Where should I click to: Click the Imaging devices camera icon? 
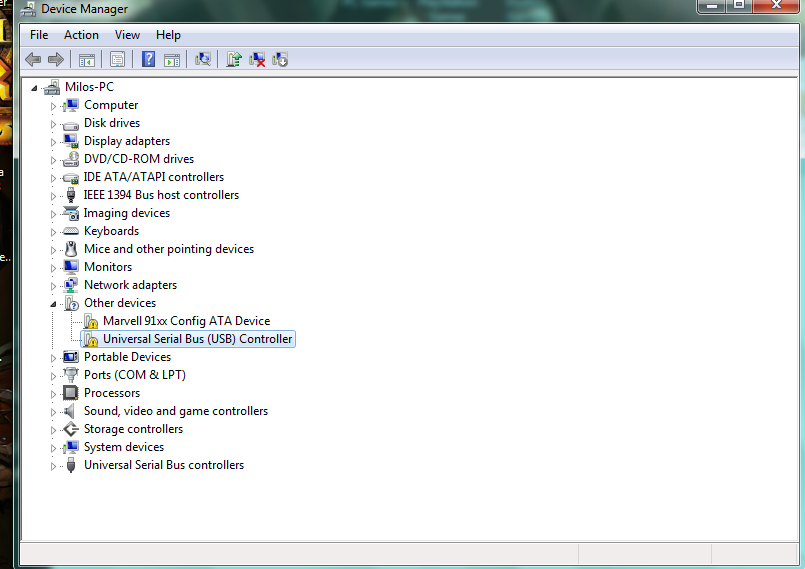tap(70, 213)
